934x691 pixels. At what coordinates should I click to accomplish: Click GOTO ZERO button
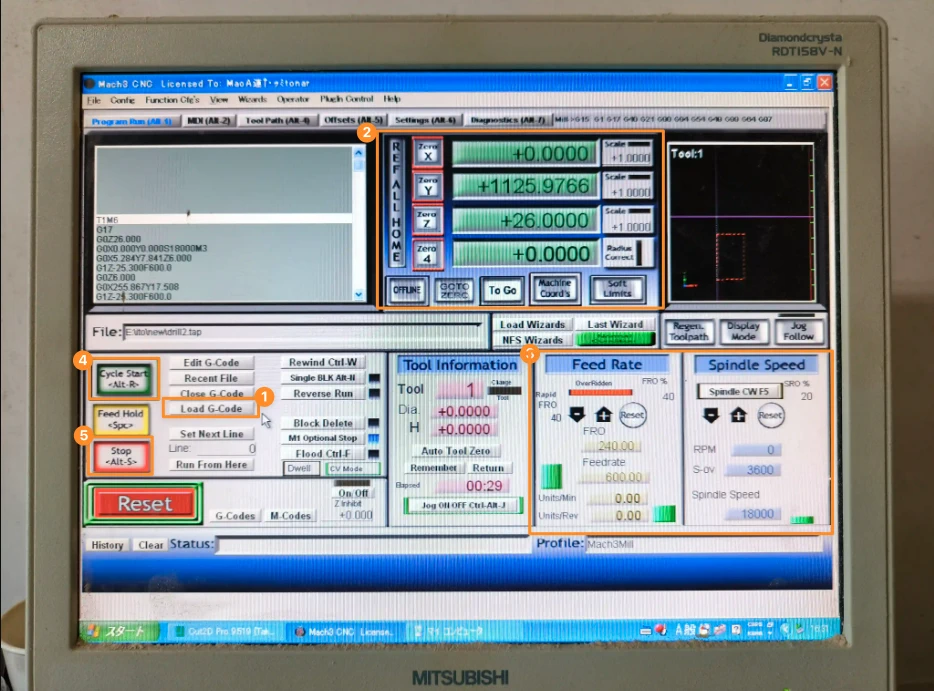pyautogui.click(x=454, y=291)
